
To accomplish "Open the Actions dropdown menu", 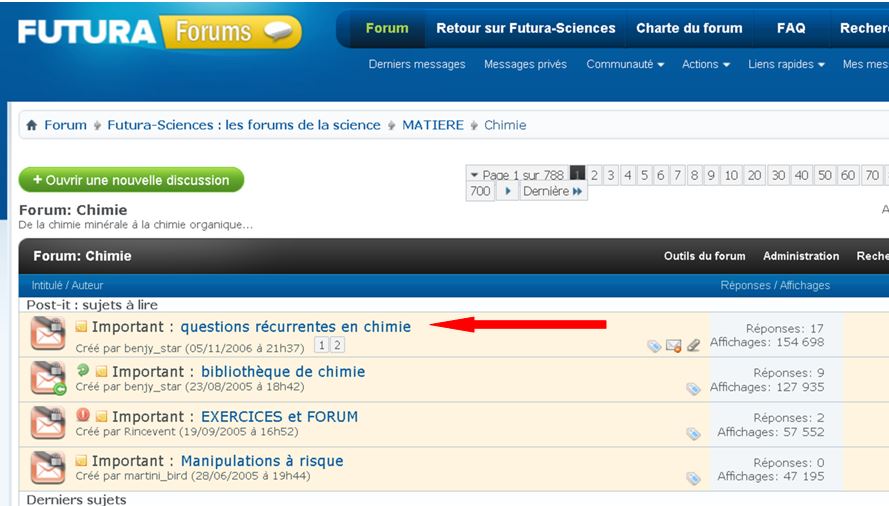I will [x=706, y=64].
